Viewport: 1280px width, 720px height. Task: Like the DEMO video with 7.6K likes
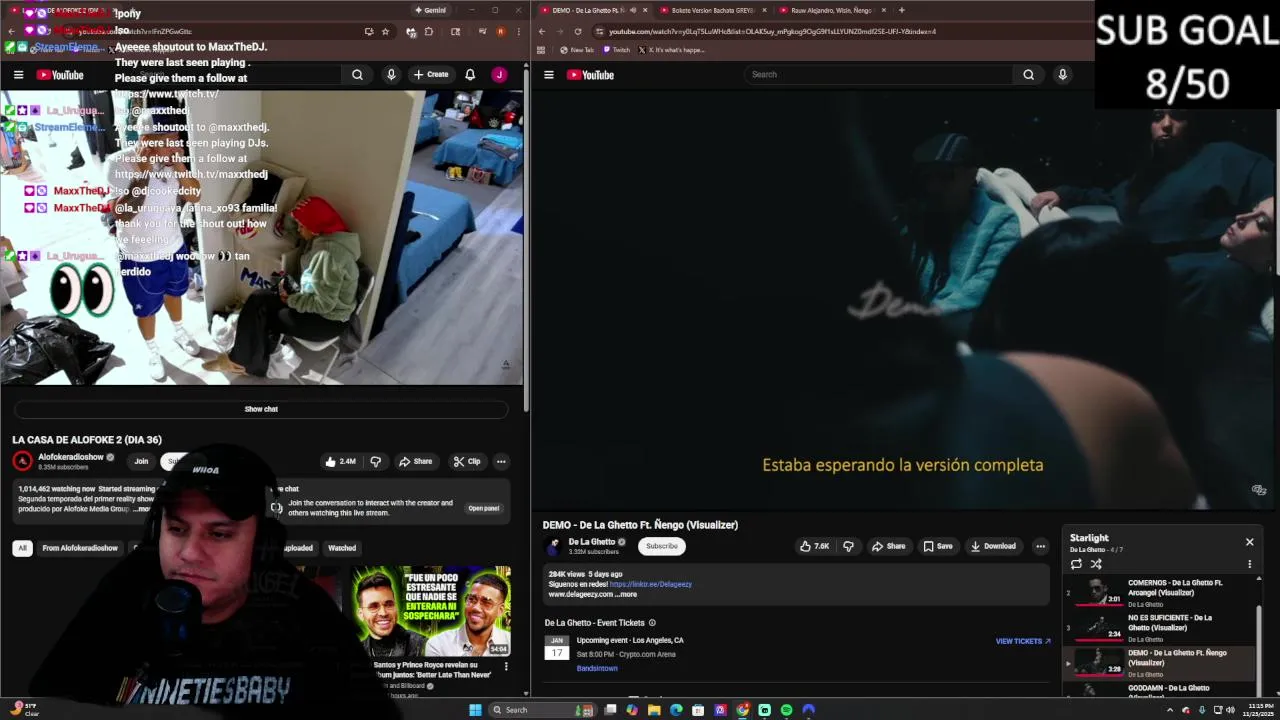[x=814, y=546]
